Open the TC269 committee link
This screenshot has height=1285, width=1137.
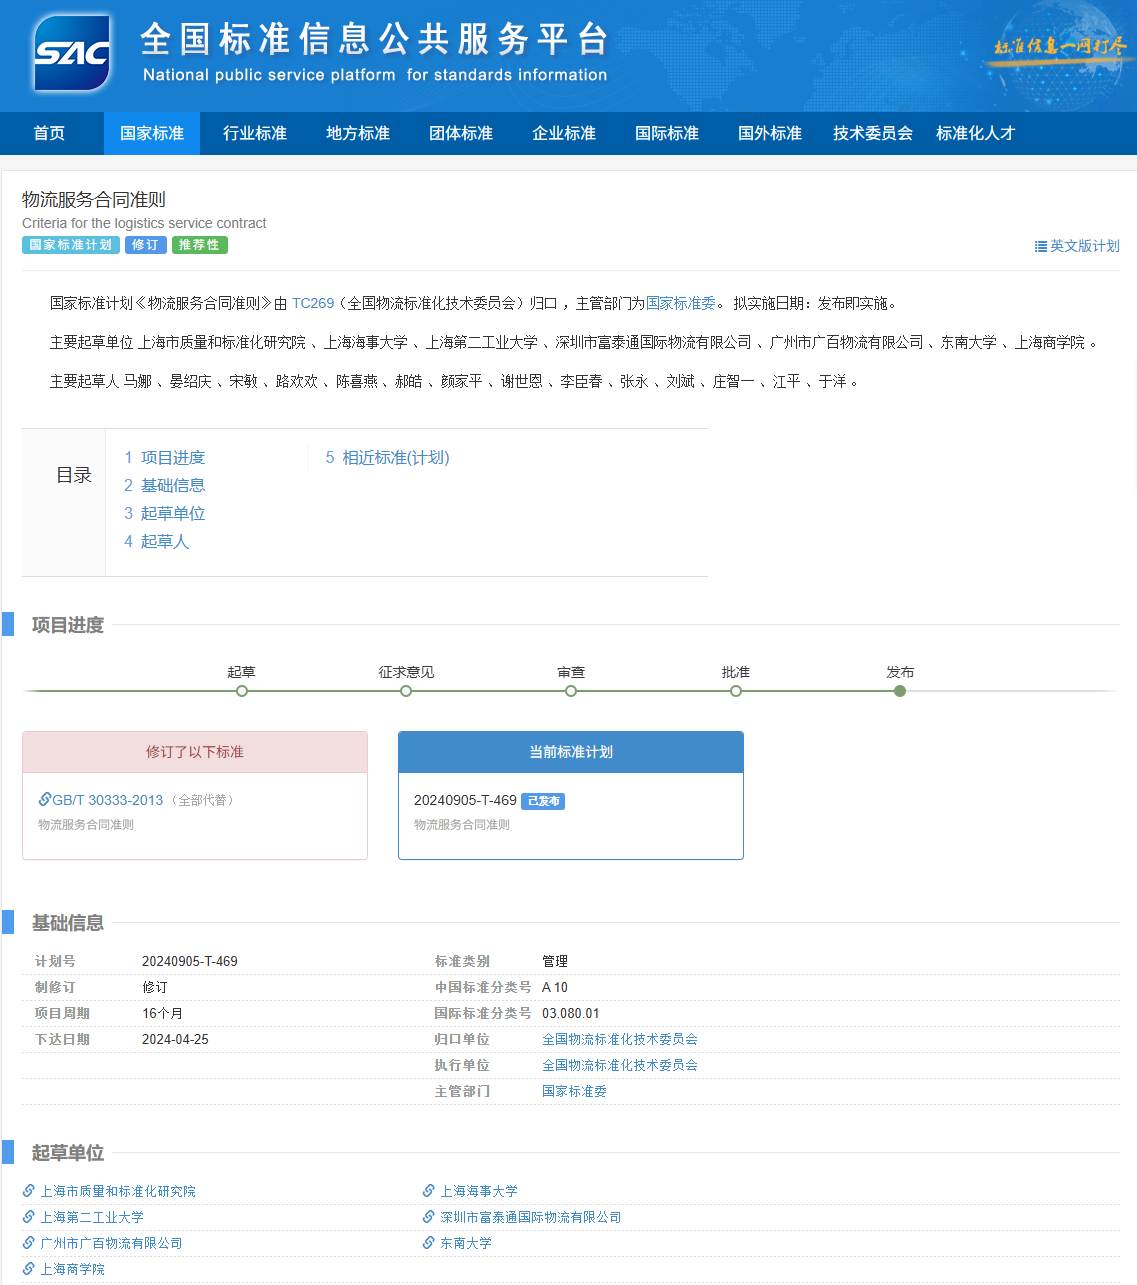pyautogui.click(x=313, y=303)
